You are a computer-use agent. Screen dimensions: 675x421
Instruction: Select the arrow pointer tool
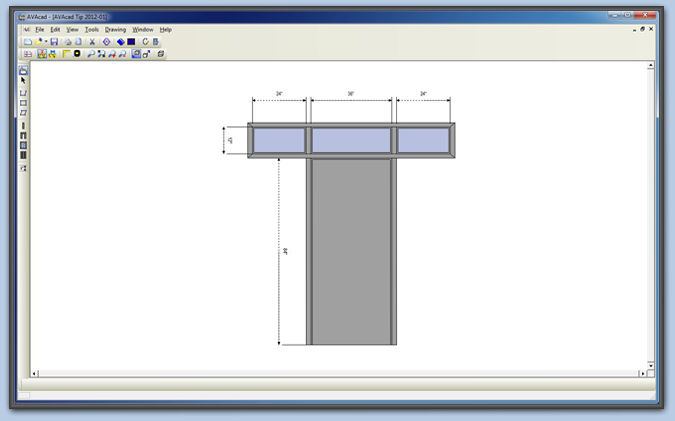(x=23, y=81)
